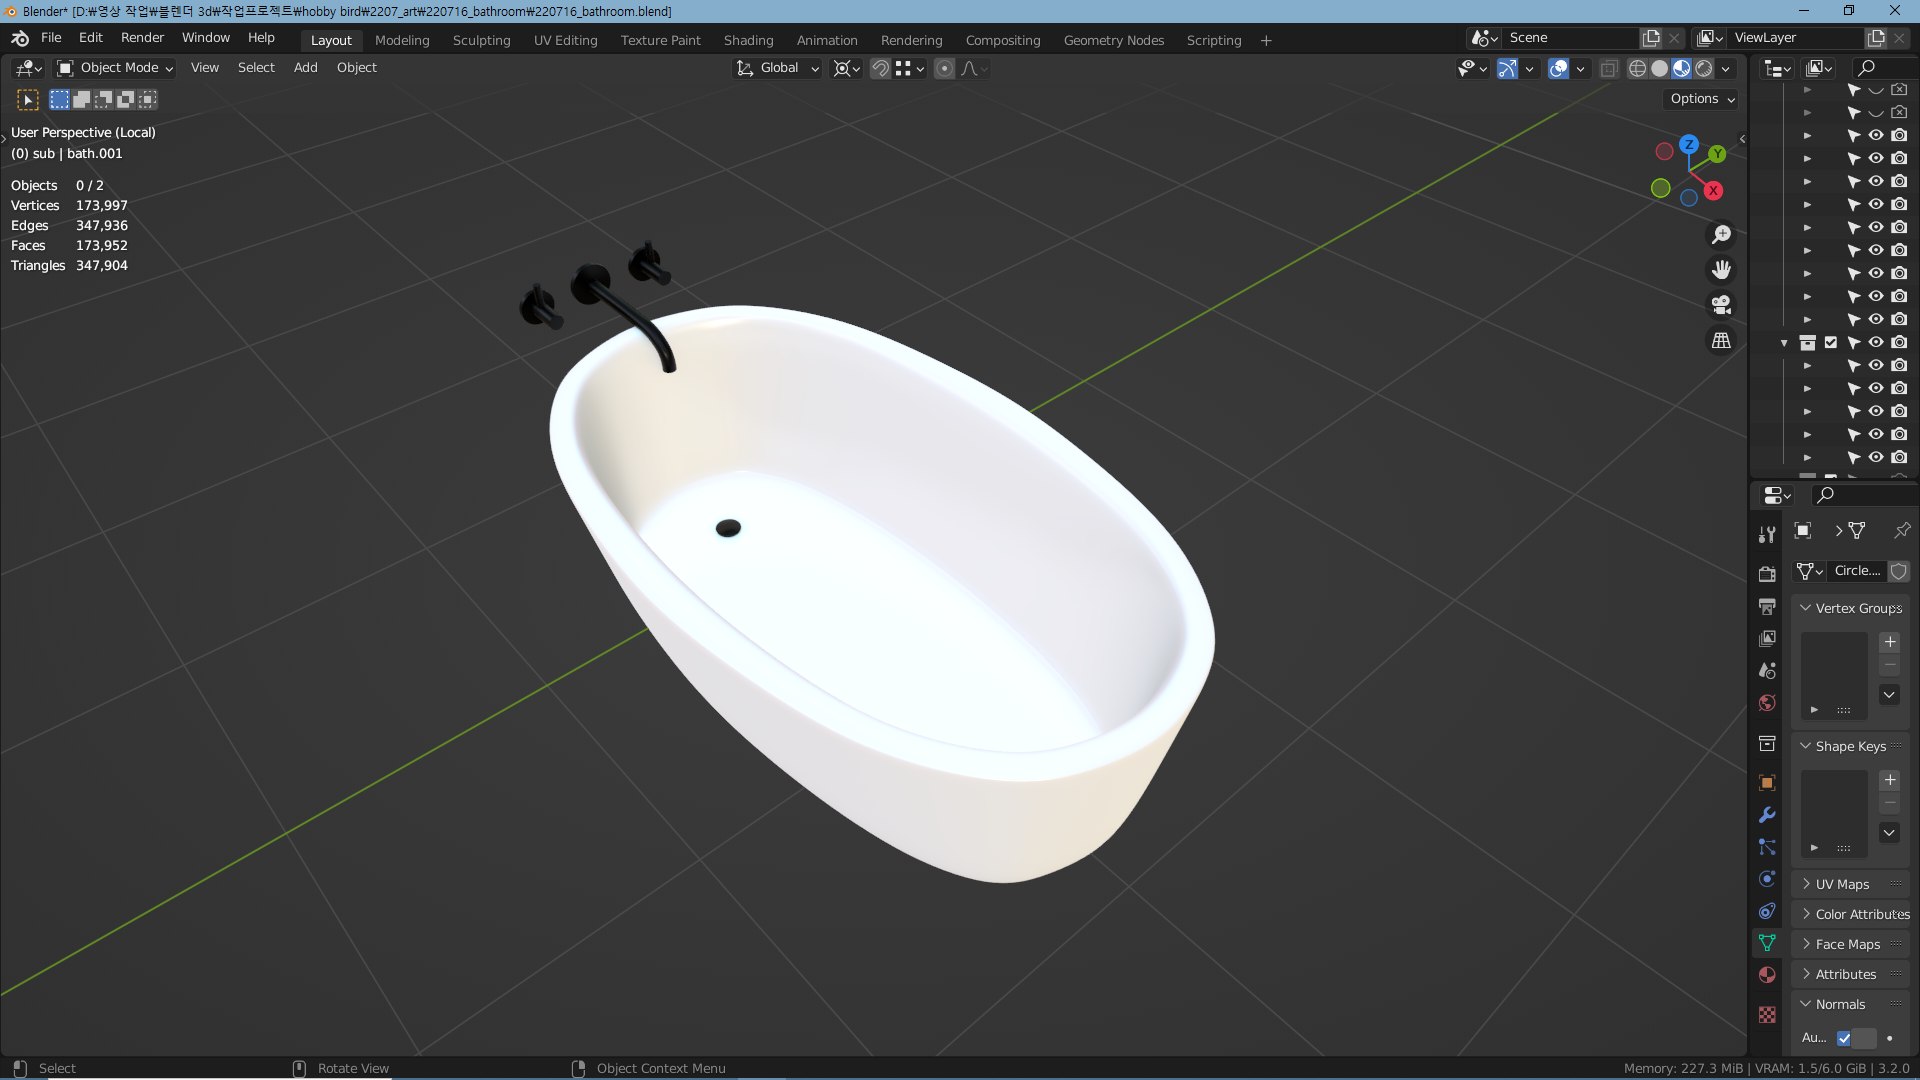Viewport: 1920px width, 1080px height.
Task: Select rendered viewport shading
Action: tap(1704, 68)
